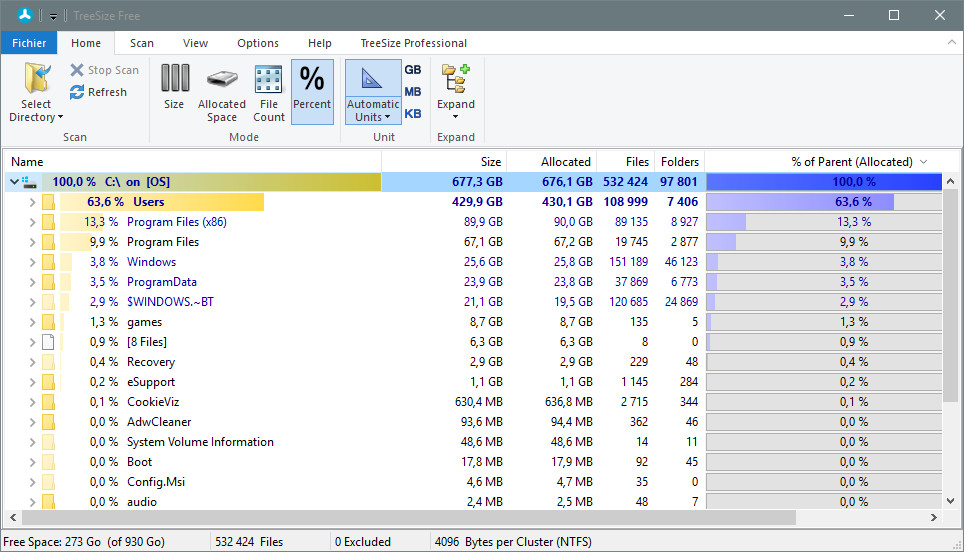Click the Users 63,6 % bar
Viewport: 964px width, 552px height.
(824, 202)
